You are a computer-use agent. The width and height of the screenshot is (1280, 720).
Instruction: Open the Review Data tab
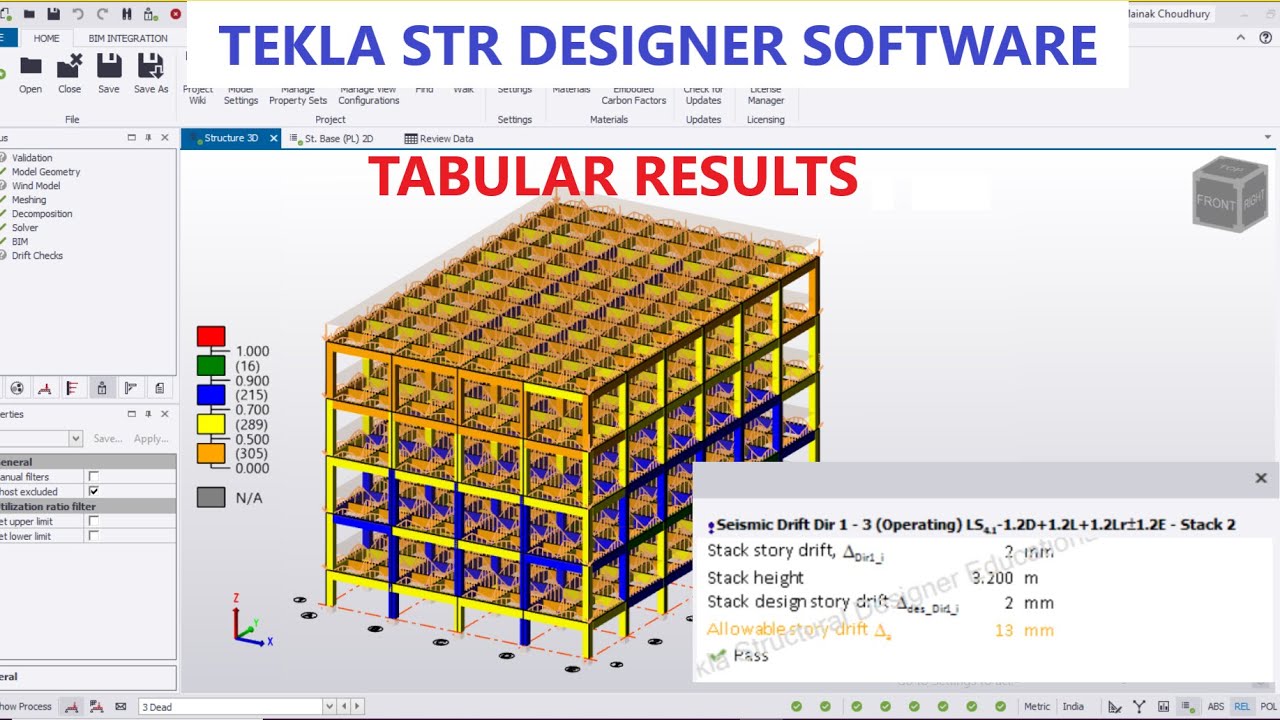point(439,138)
